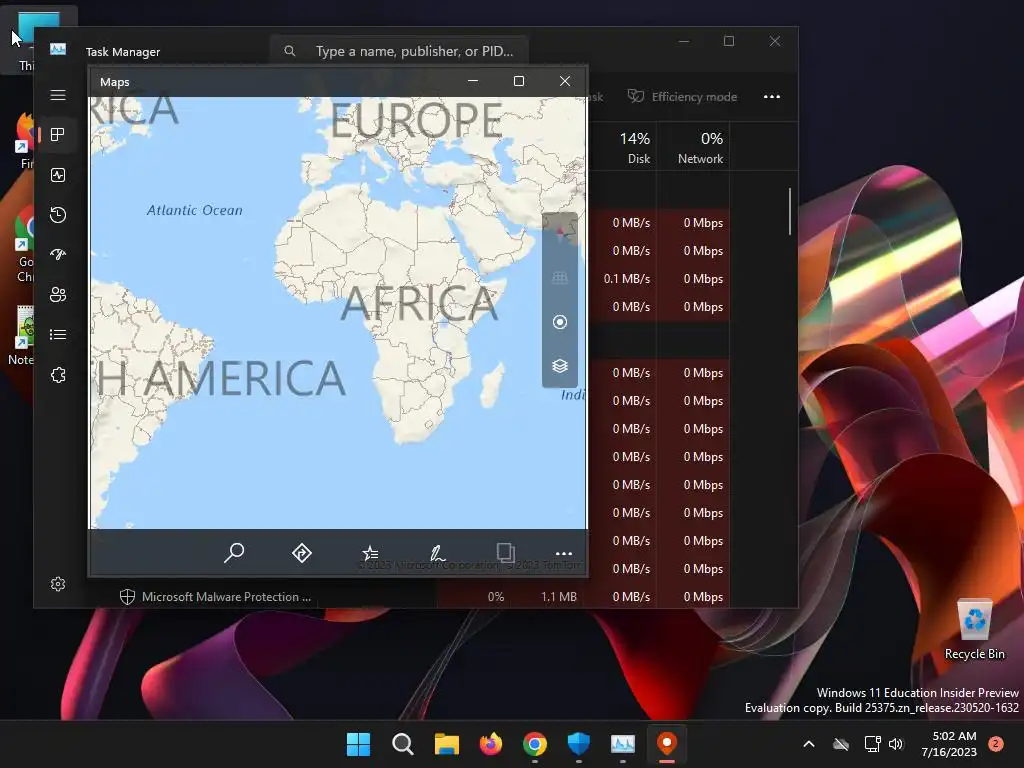Viewport: 1024px width, 768px height.
Task: Switch to Task Manager Processes page
Action: point(58,135)
